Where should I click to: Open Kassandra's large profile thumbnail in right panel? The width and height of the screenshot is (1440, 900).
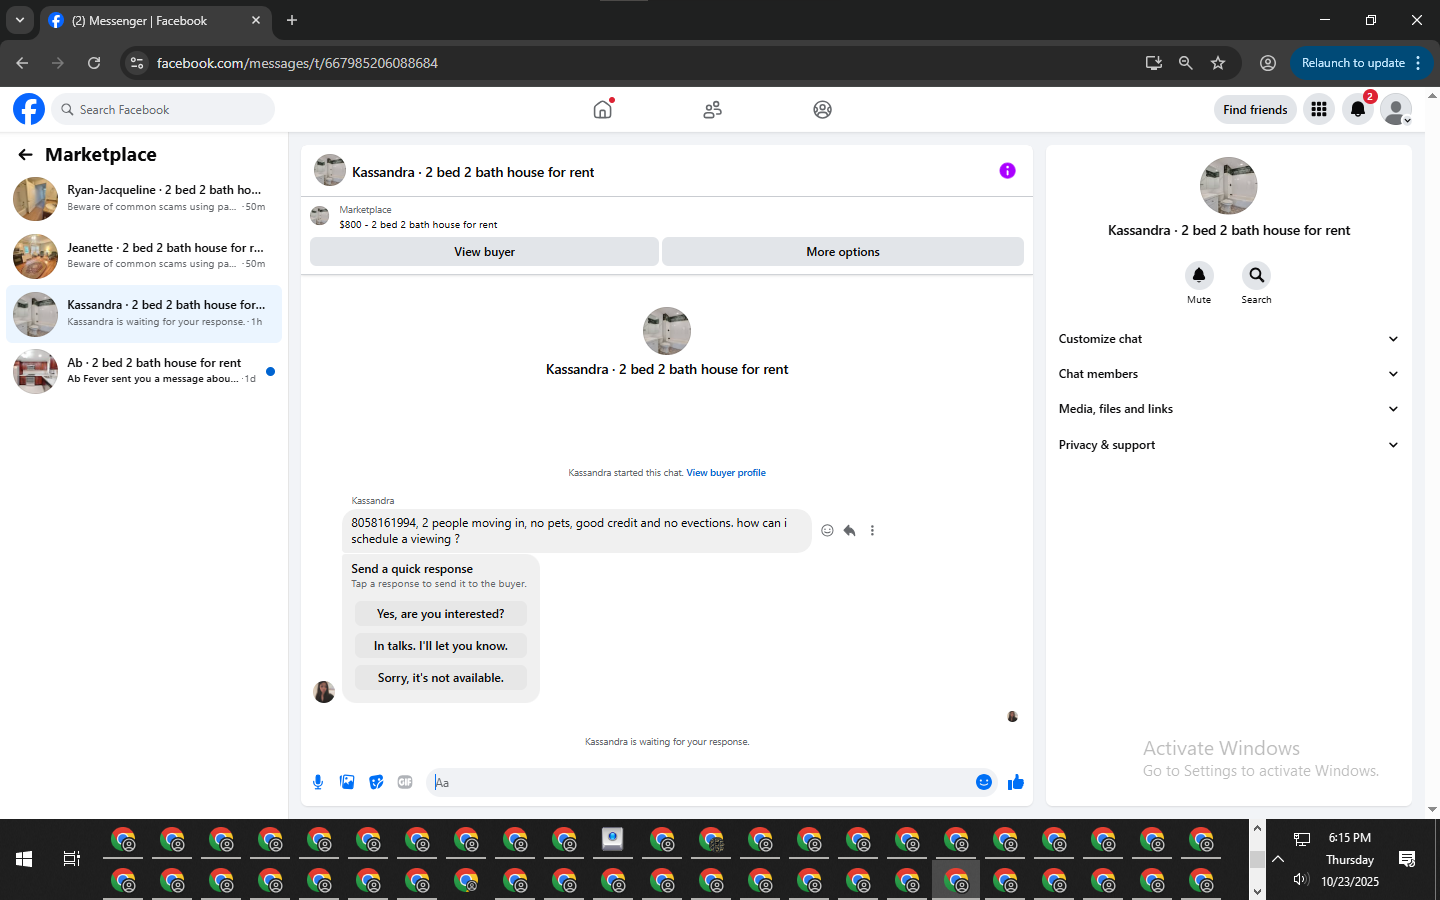pos(1228,186)
